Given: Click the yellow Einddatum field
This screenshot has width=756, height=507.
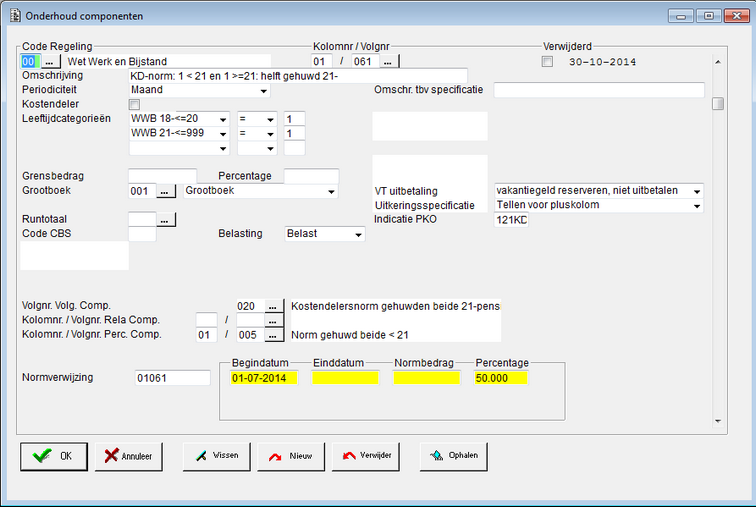Looking at the screenshot, I should (345, 378).
